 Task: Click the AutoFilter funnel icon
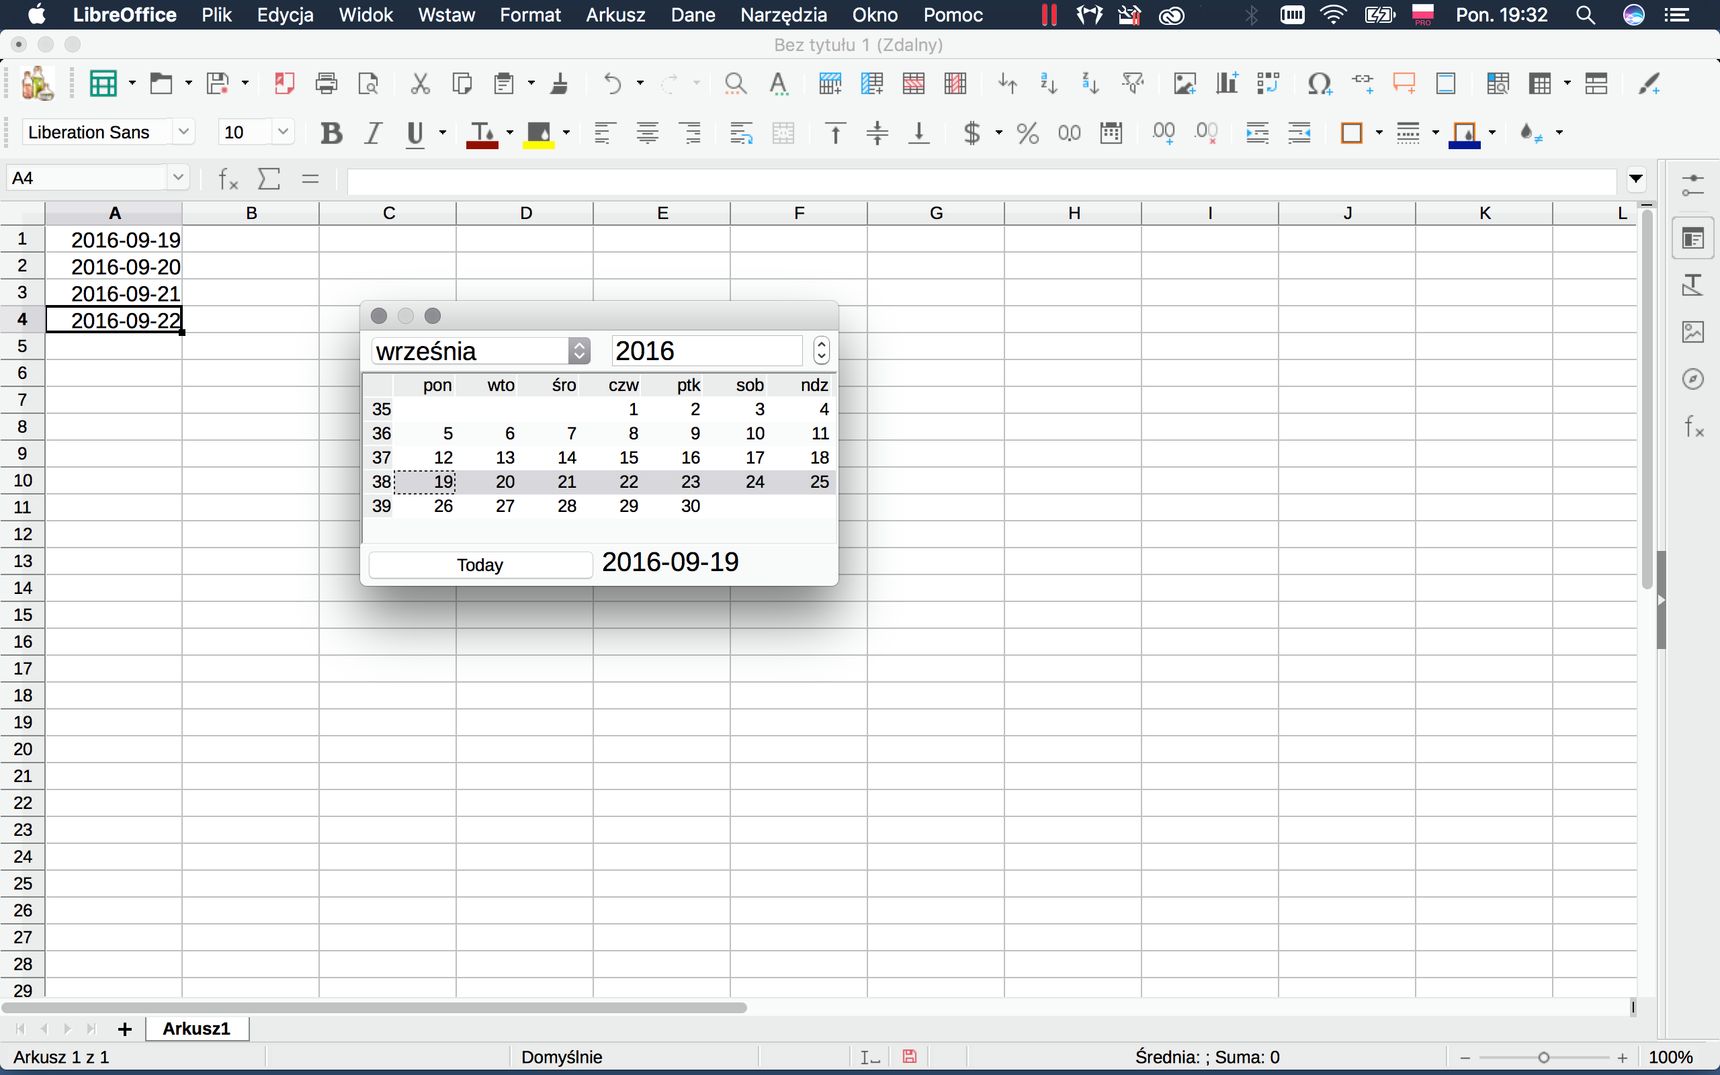coord(1133,84)
